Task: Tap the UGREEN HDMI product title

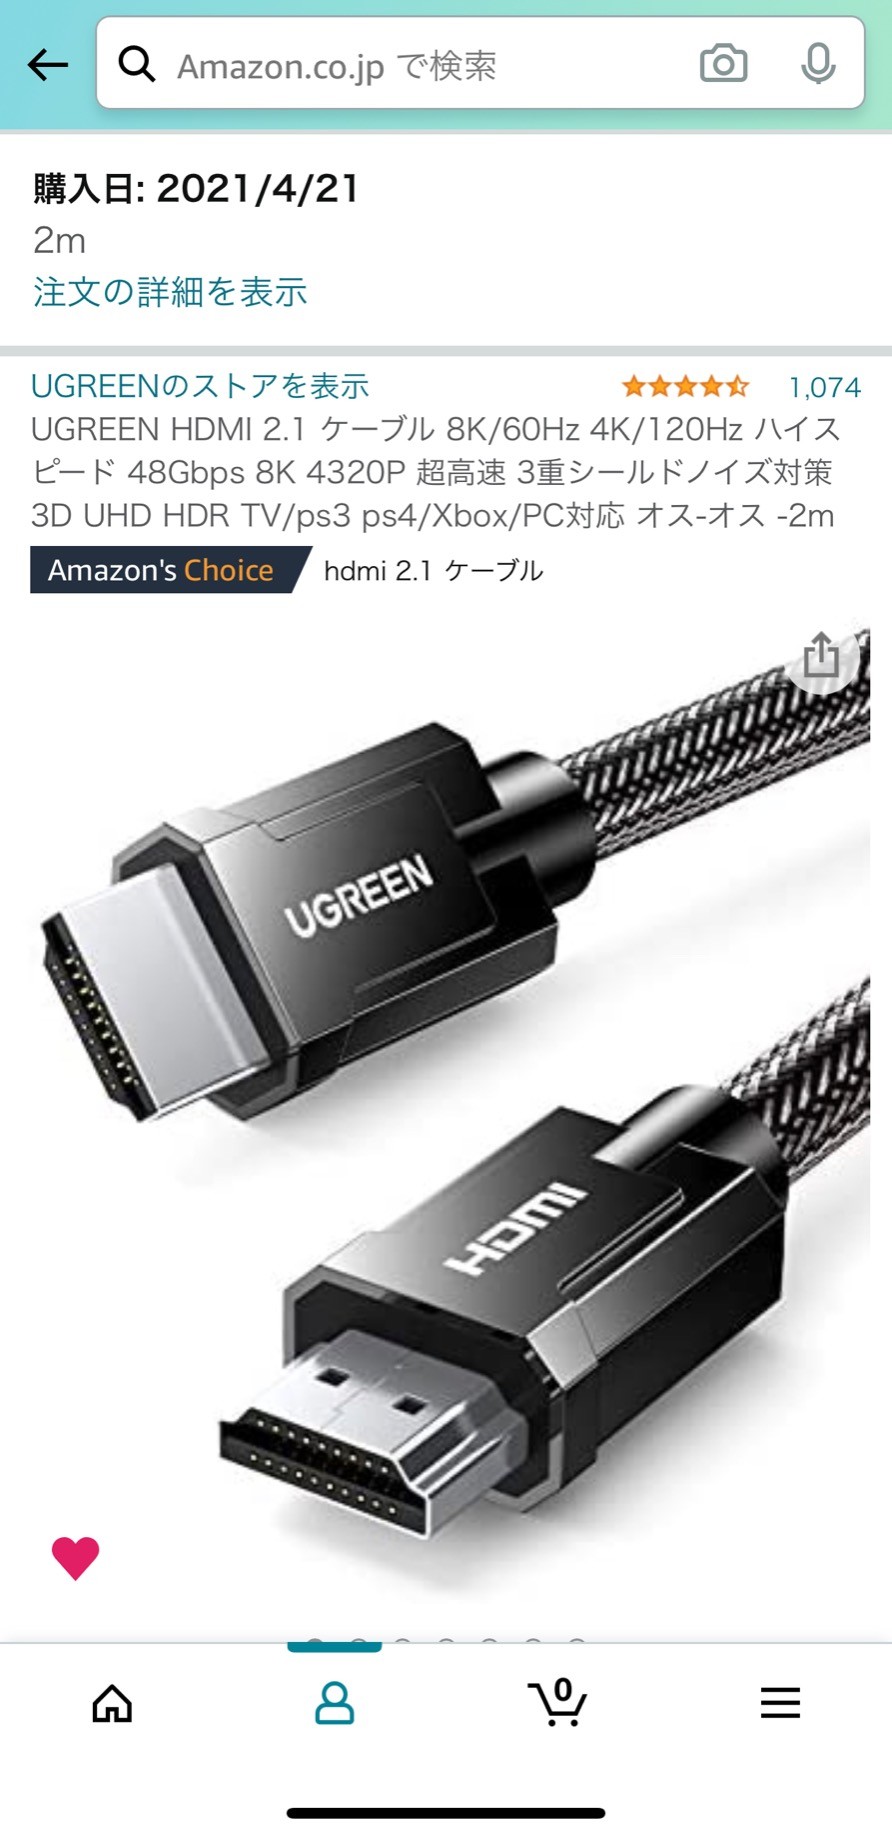Action: pos(436,472)
